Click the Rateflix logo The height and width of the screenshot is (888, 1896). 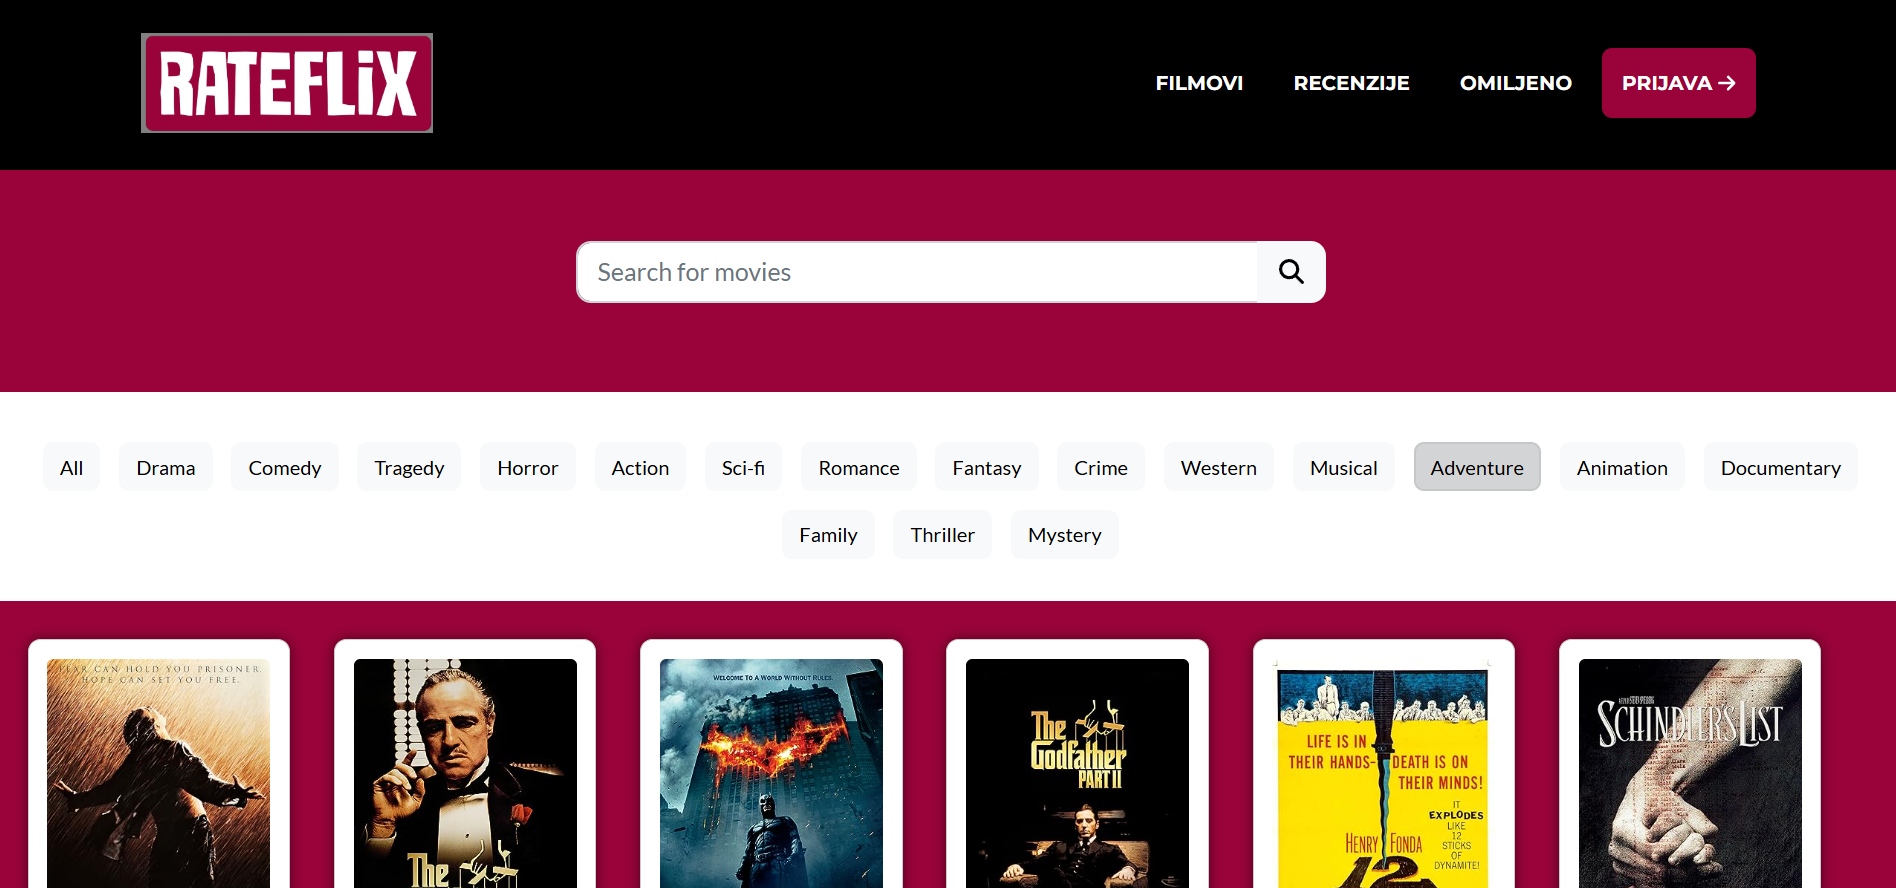pyautogui.click(x=287, y=83)
